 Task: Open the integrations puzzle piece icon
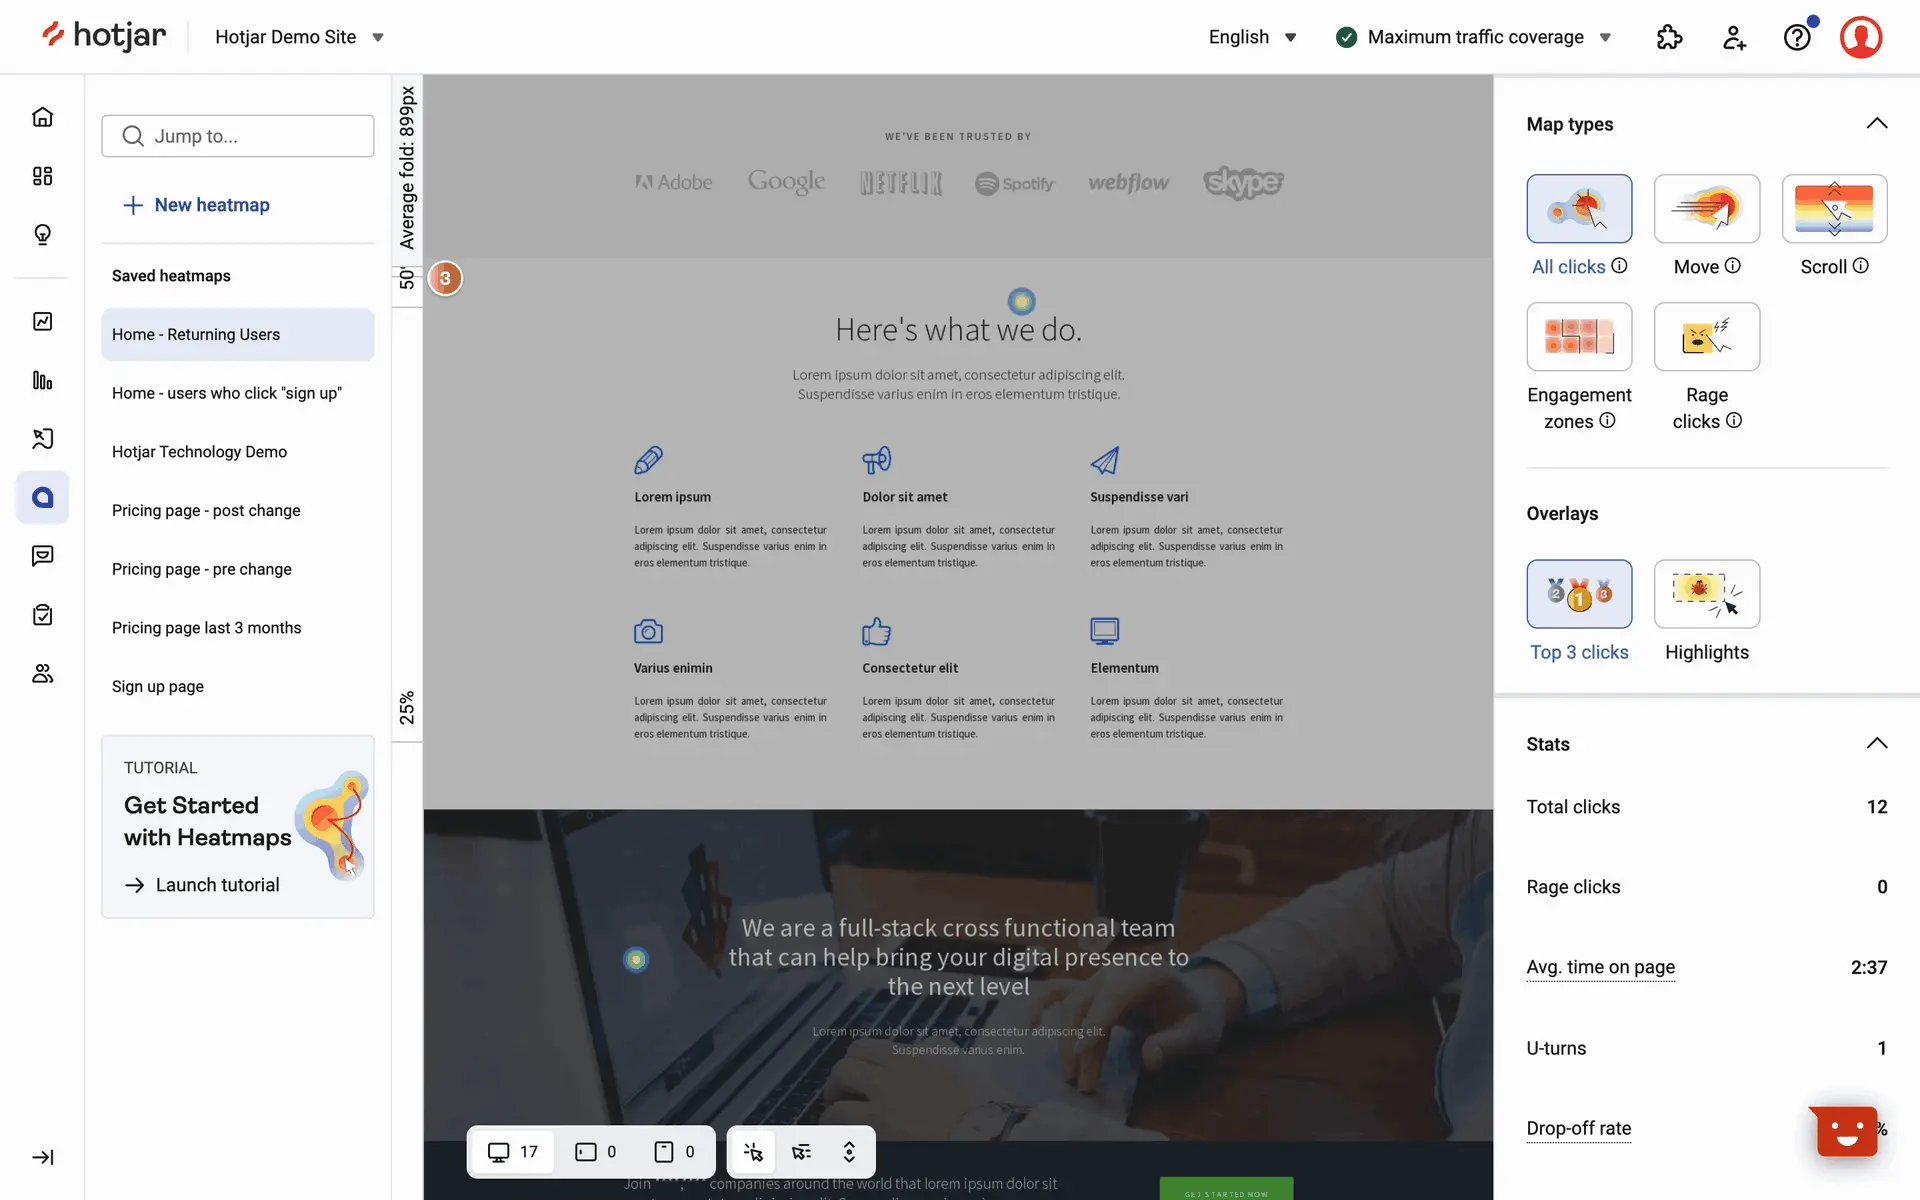[x=1669, y=37]
